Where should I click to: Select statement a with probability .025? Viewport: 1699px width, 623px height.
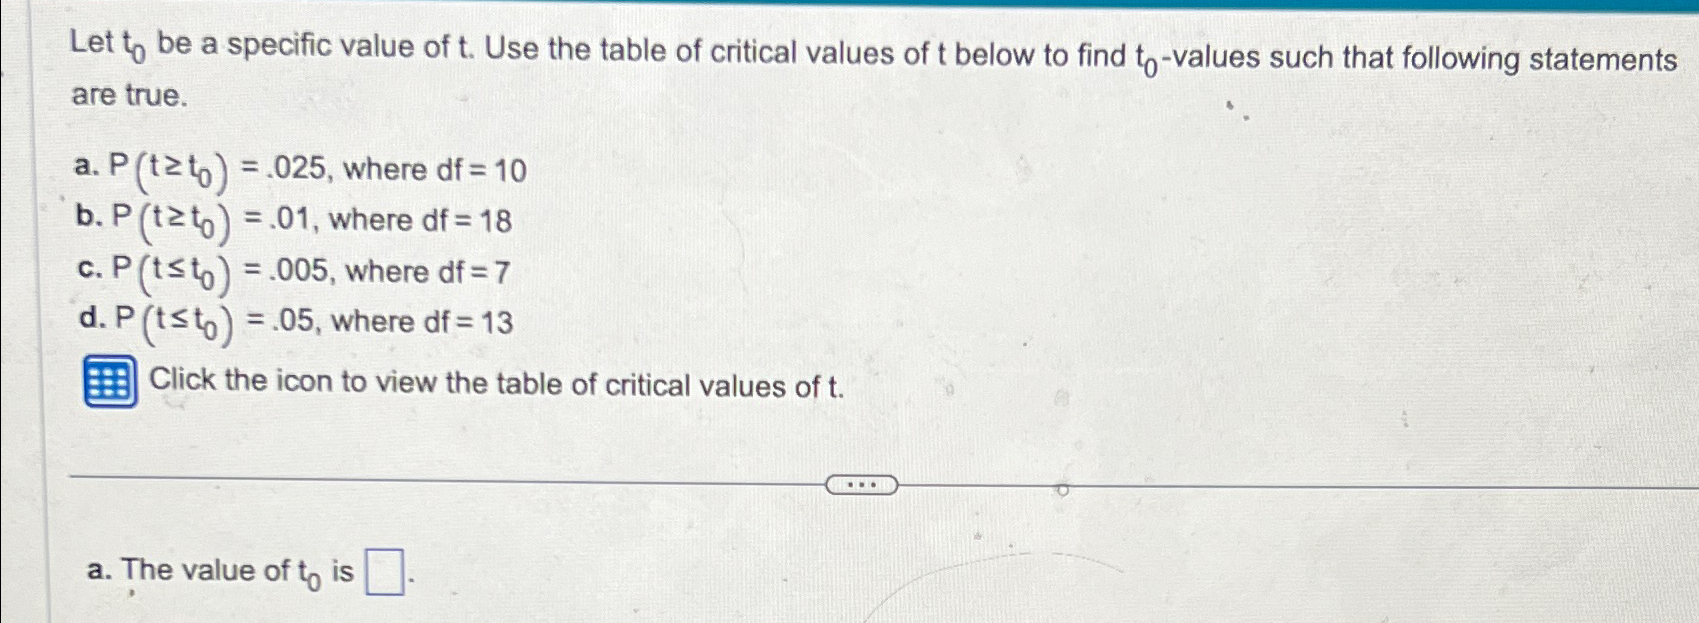click(x=298, y=170)
